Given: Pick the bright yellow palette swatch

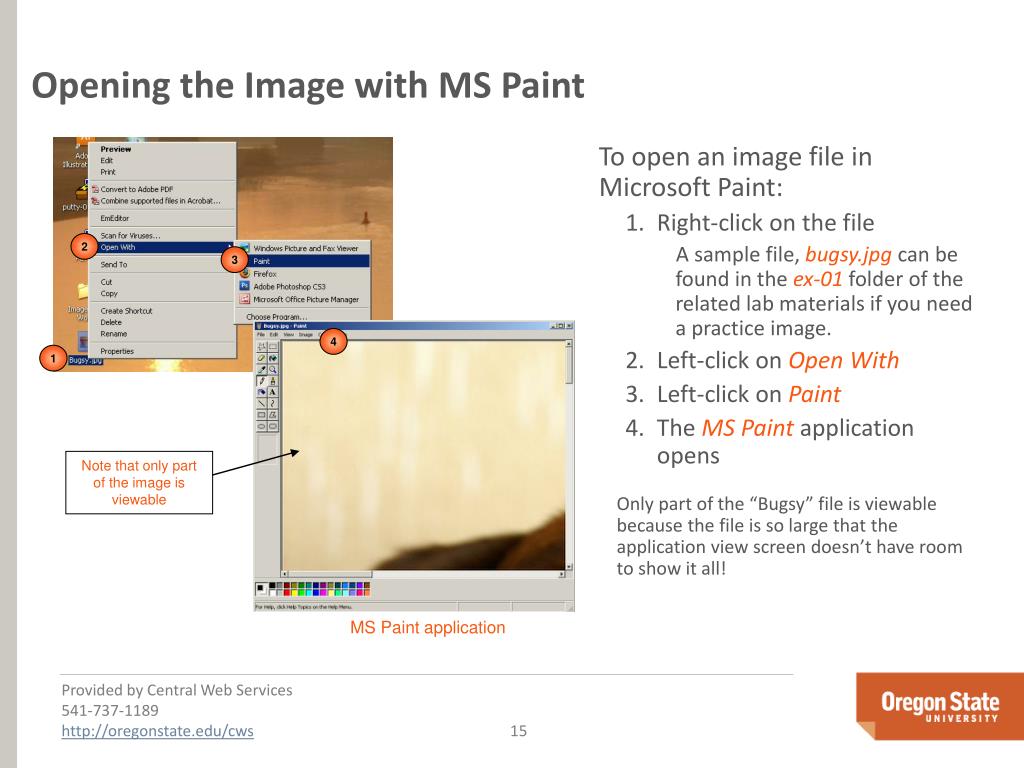Looking at the screenshot, I should click(295, 593).
